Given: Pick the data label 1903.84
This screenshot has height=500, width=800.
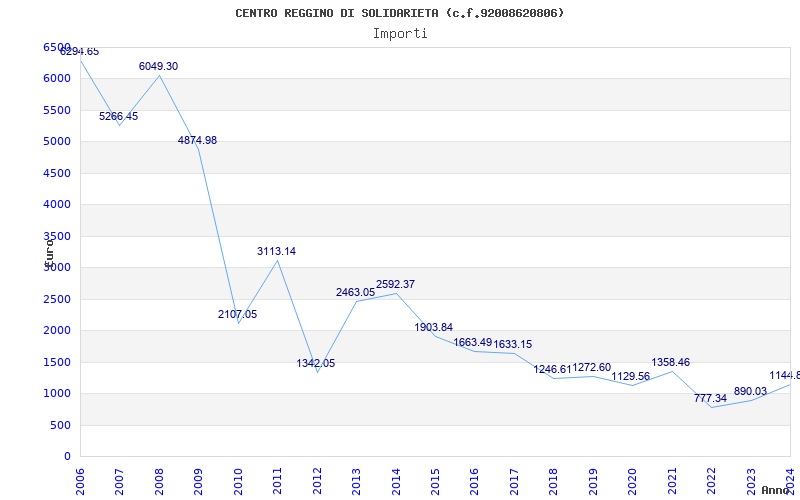Looking at the screenshot, I should pos(434,327).
